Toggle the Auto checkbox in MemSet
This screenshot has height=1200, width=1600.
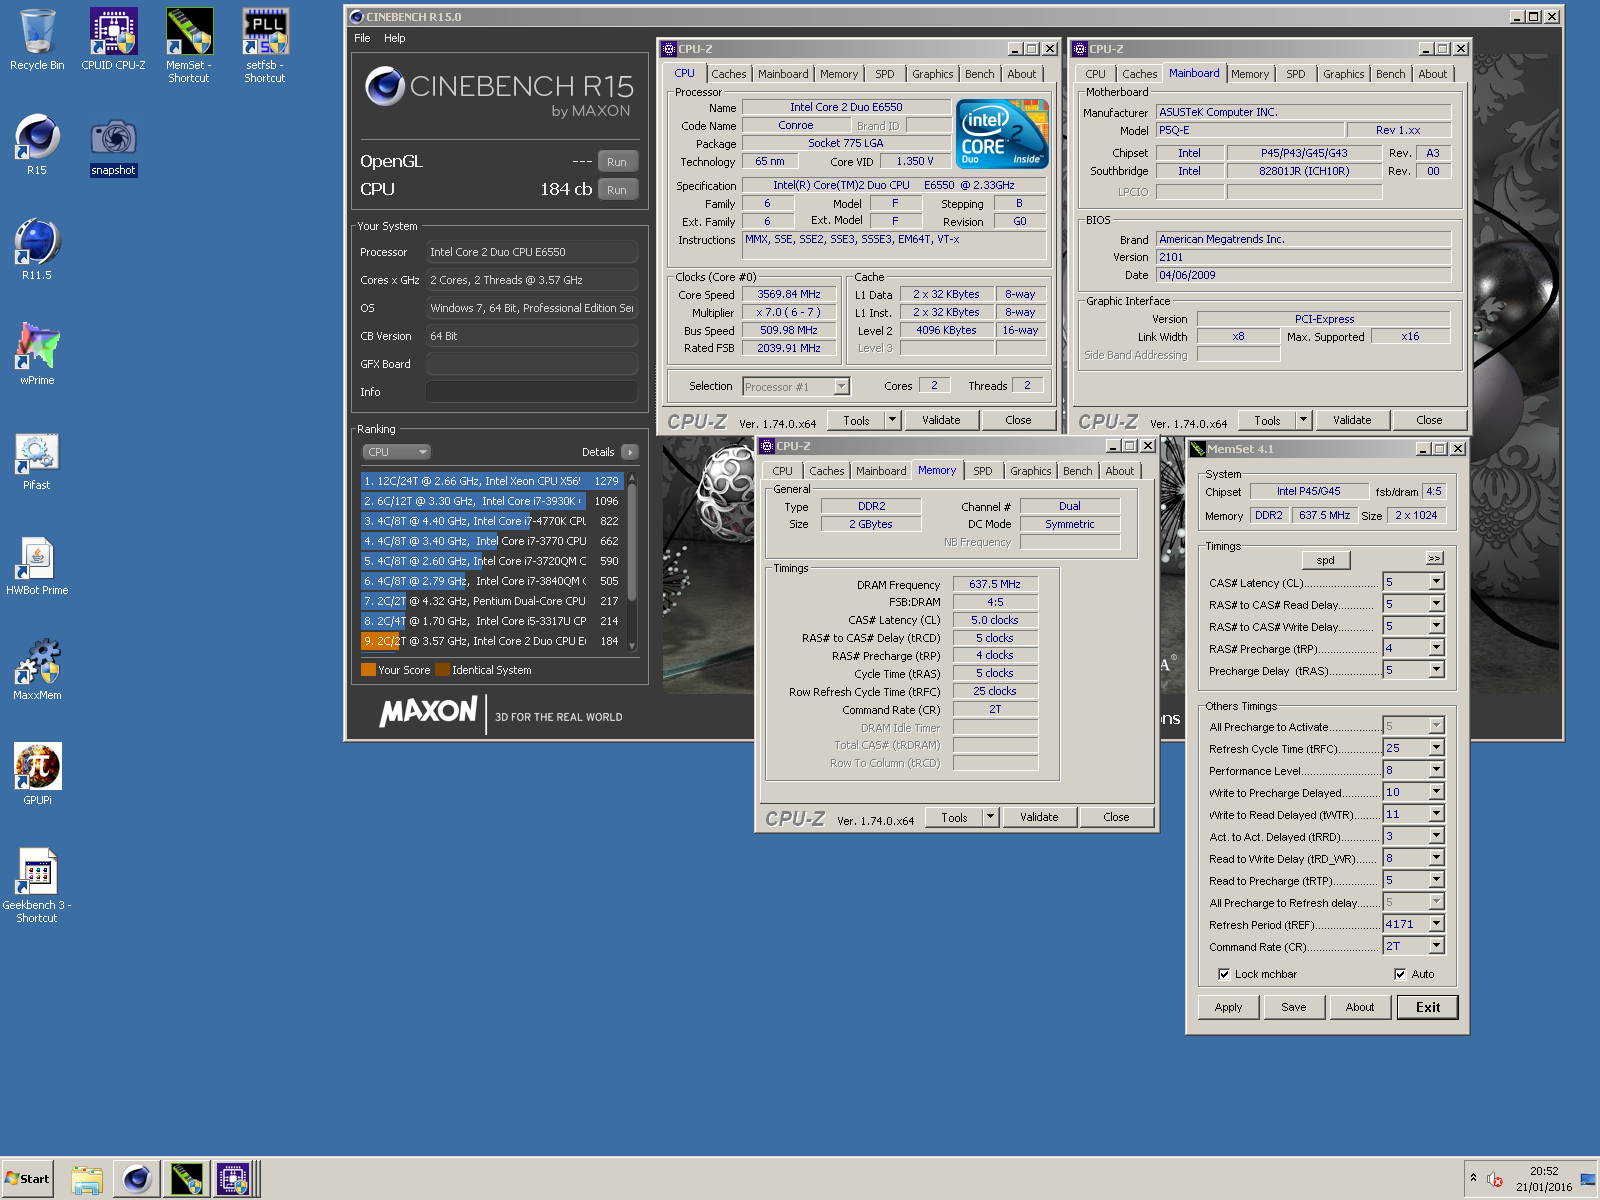click(x=1400, y=974)
